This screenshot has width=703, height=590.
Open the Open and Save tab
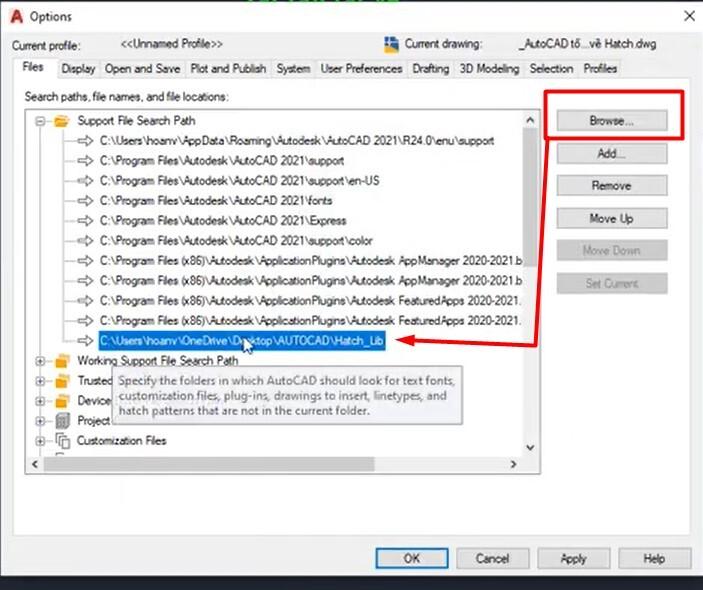tap(142, 69)
